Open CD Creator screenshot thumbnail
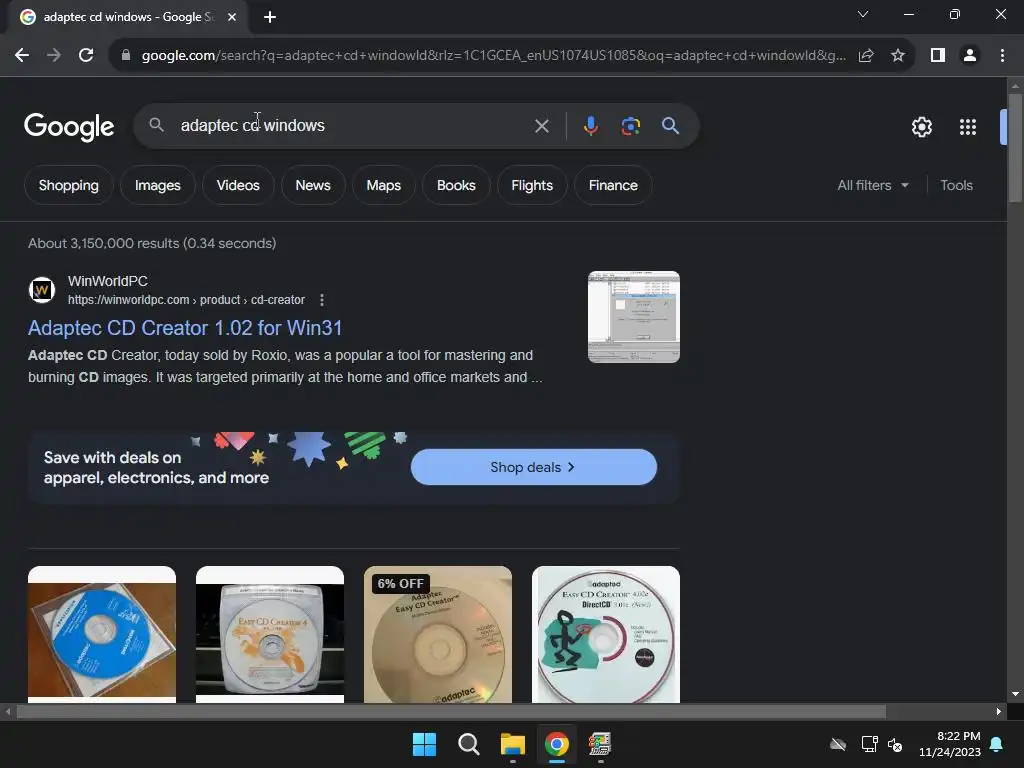This screenshot has height=768, width=1024. [633, 317]
